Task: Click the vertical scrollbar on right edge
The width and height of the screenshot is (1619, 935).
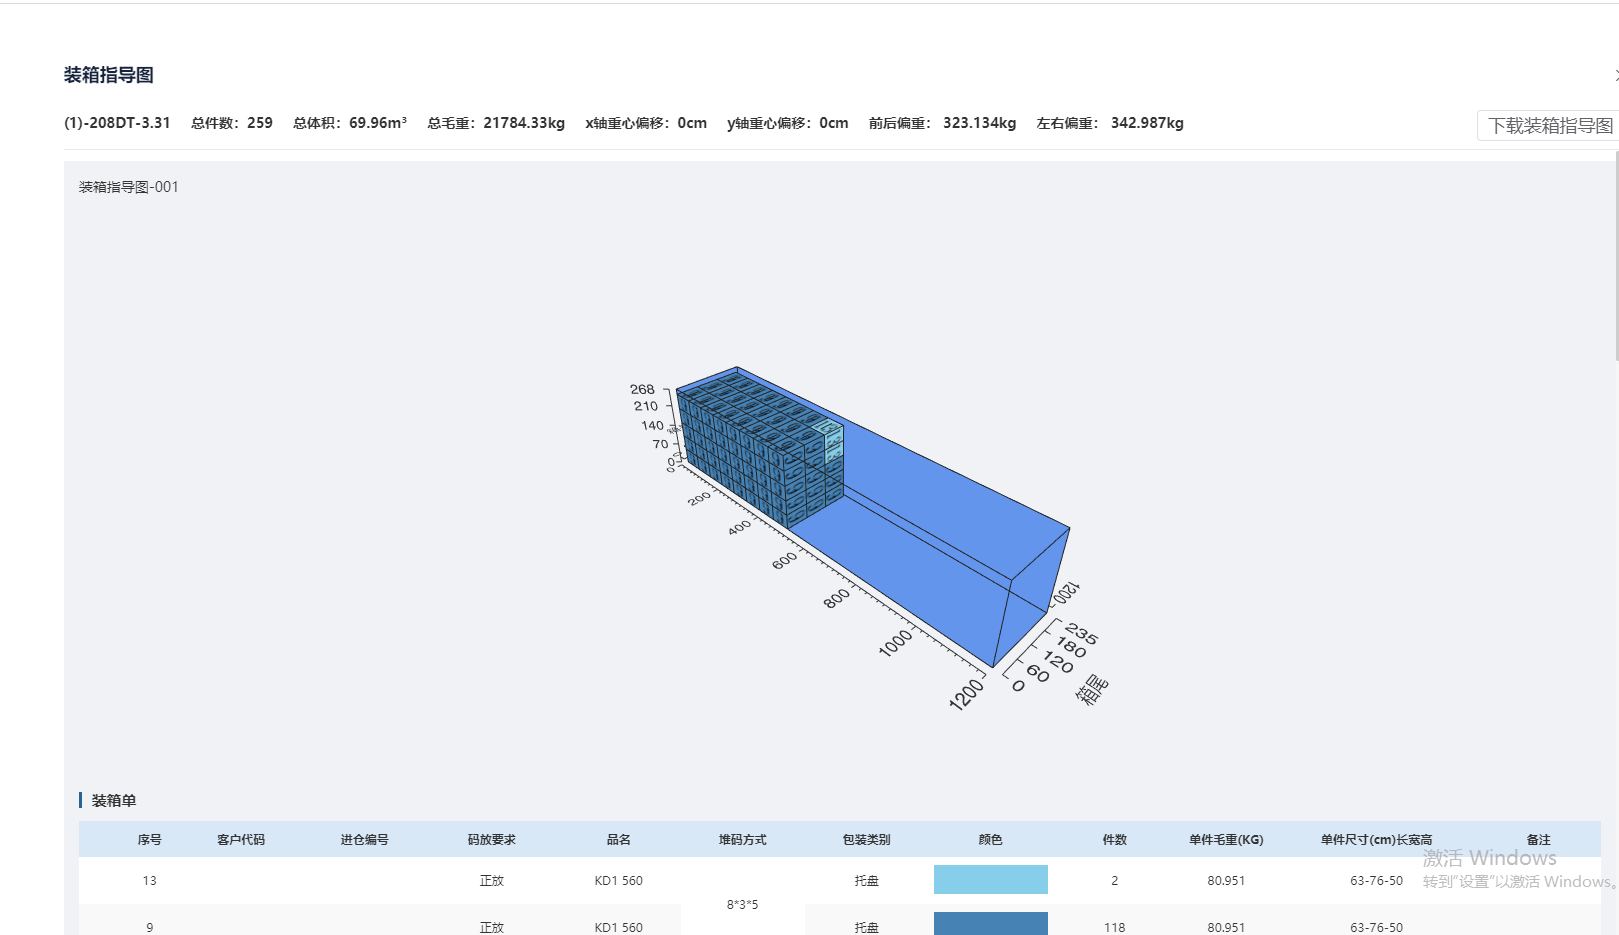Action: (1616, 255)
